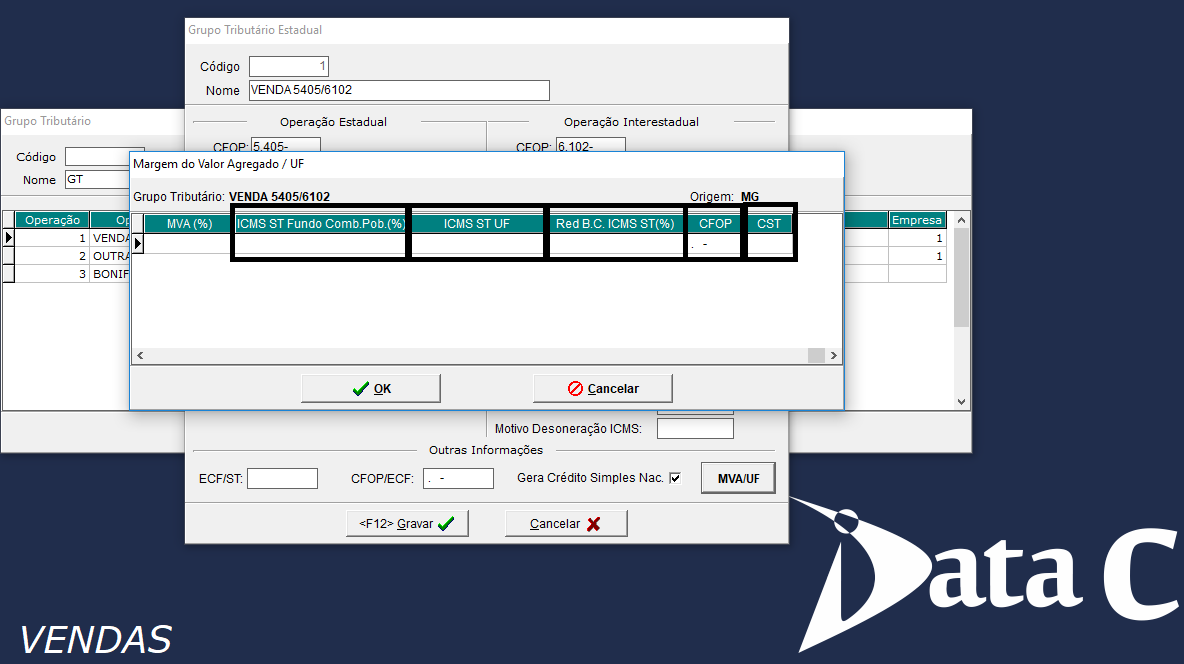
Task: Click scroll down arrow in Grupo Tributário window
Action: click(x=961, y=402)
